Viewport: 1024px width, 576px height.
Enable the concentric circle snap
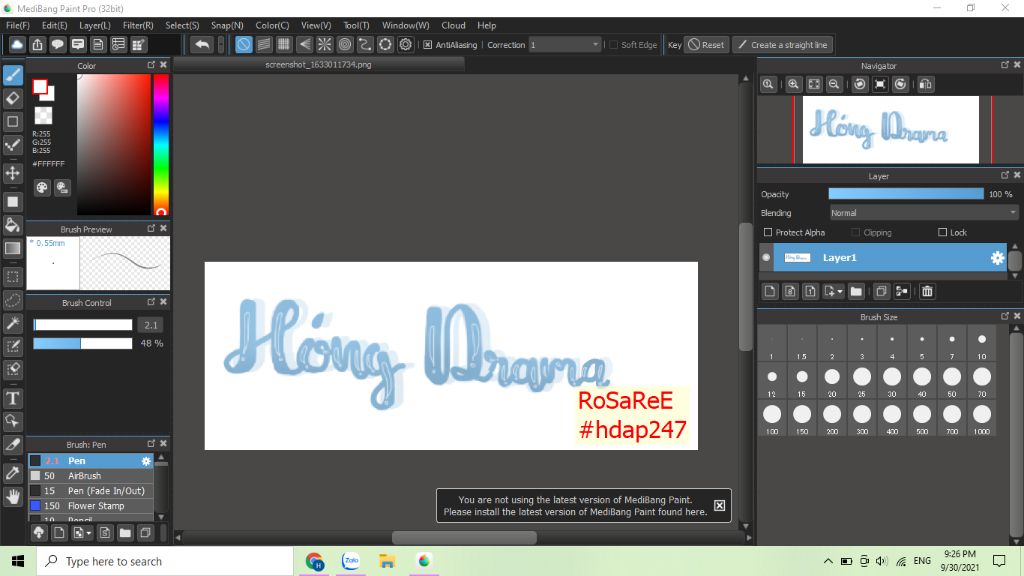coord(345,44)
